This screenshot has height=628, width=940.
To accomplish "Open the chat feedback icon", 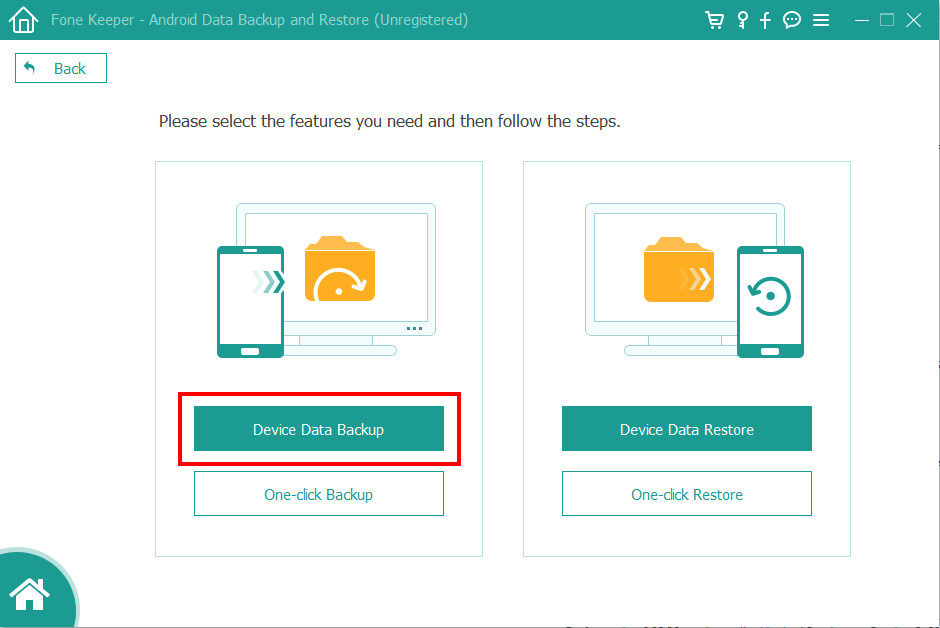I will tap(792, 20).
